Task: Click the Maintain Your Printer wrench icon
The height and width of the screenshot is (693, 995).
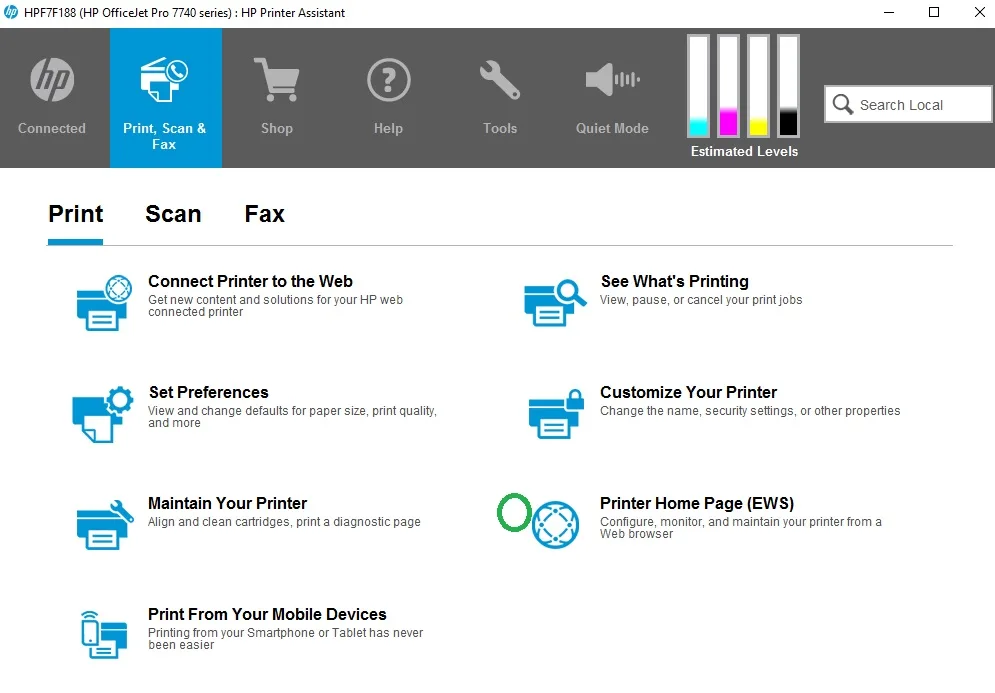Action: click(101, 521)
